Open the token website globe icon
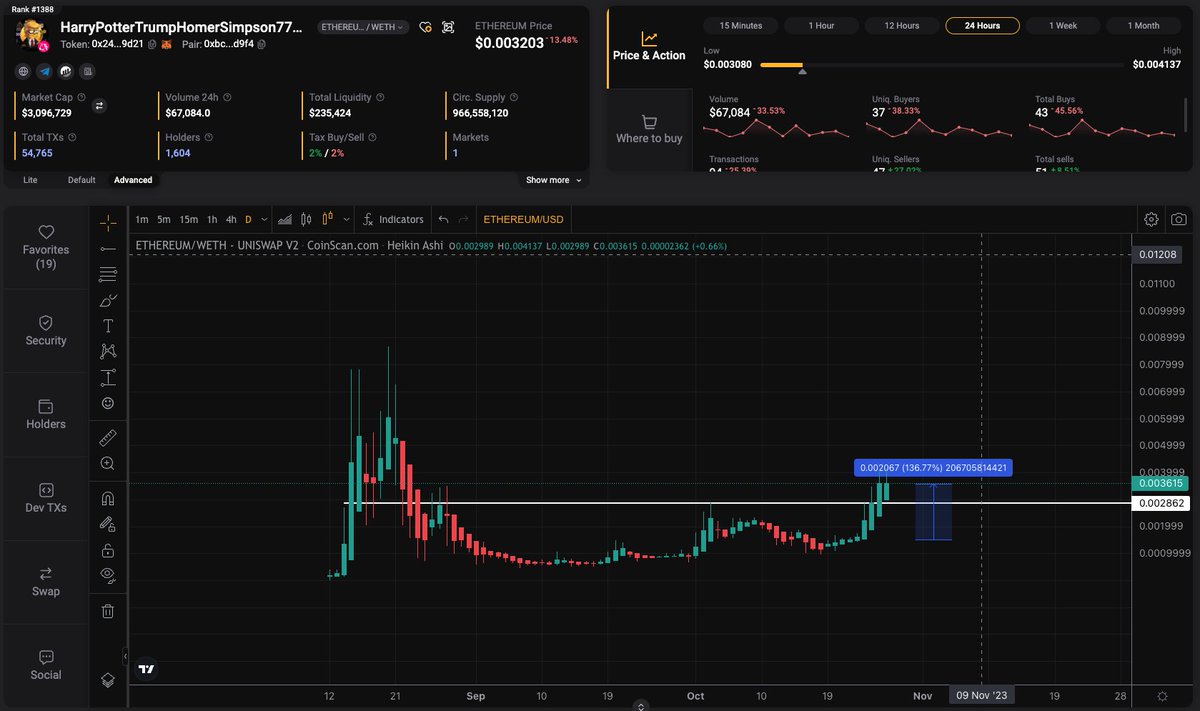This screenshot has height=711, width=1200. coord(24,71)
